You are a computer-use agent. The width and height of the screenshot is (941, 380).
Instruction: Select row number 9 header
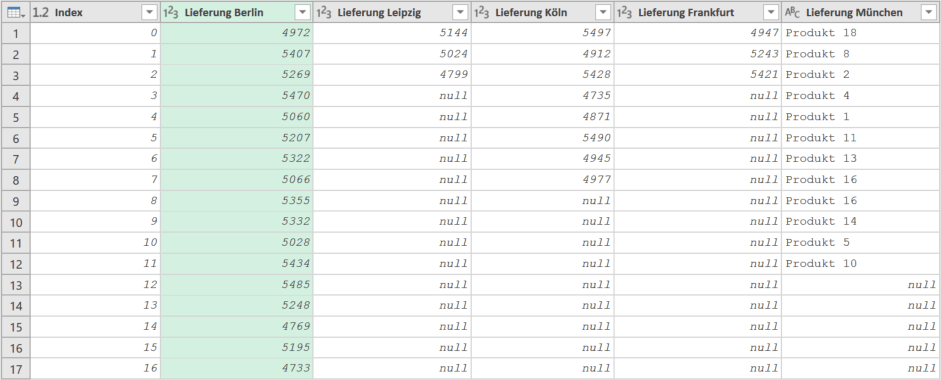pos(16,201)
